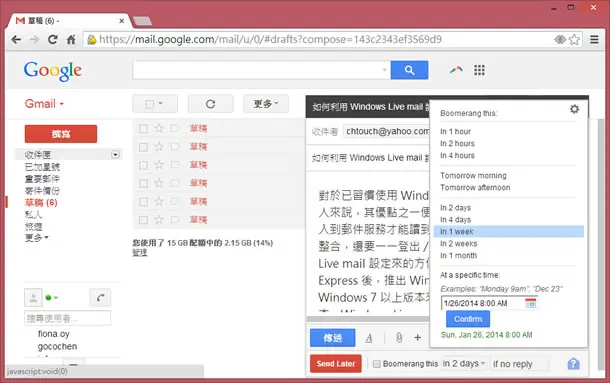Click the plus insert options icon
This screenshot has width=610, height=383.
417,338
